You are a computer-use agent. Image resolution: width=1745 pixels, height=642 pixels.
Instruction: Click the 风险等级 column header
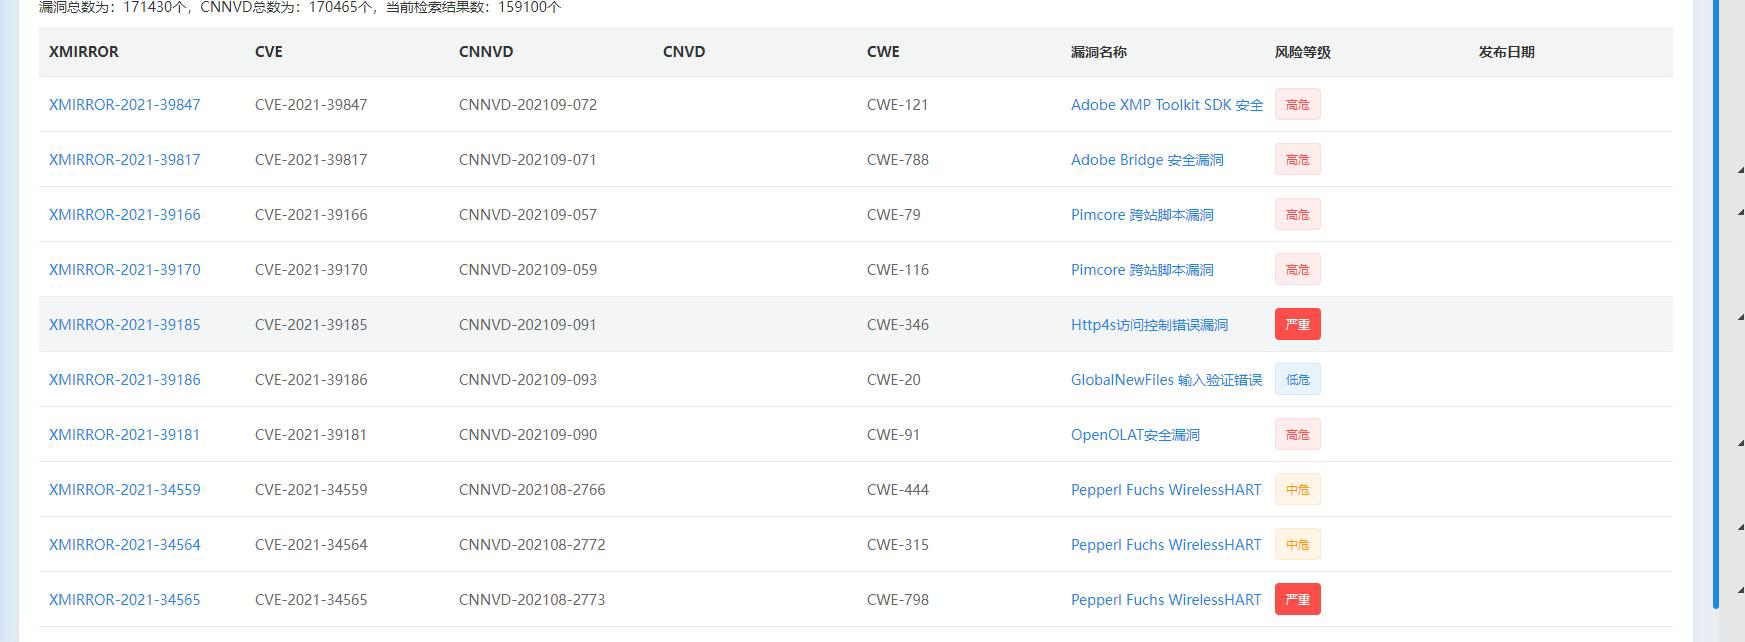pos(1303,52)
